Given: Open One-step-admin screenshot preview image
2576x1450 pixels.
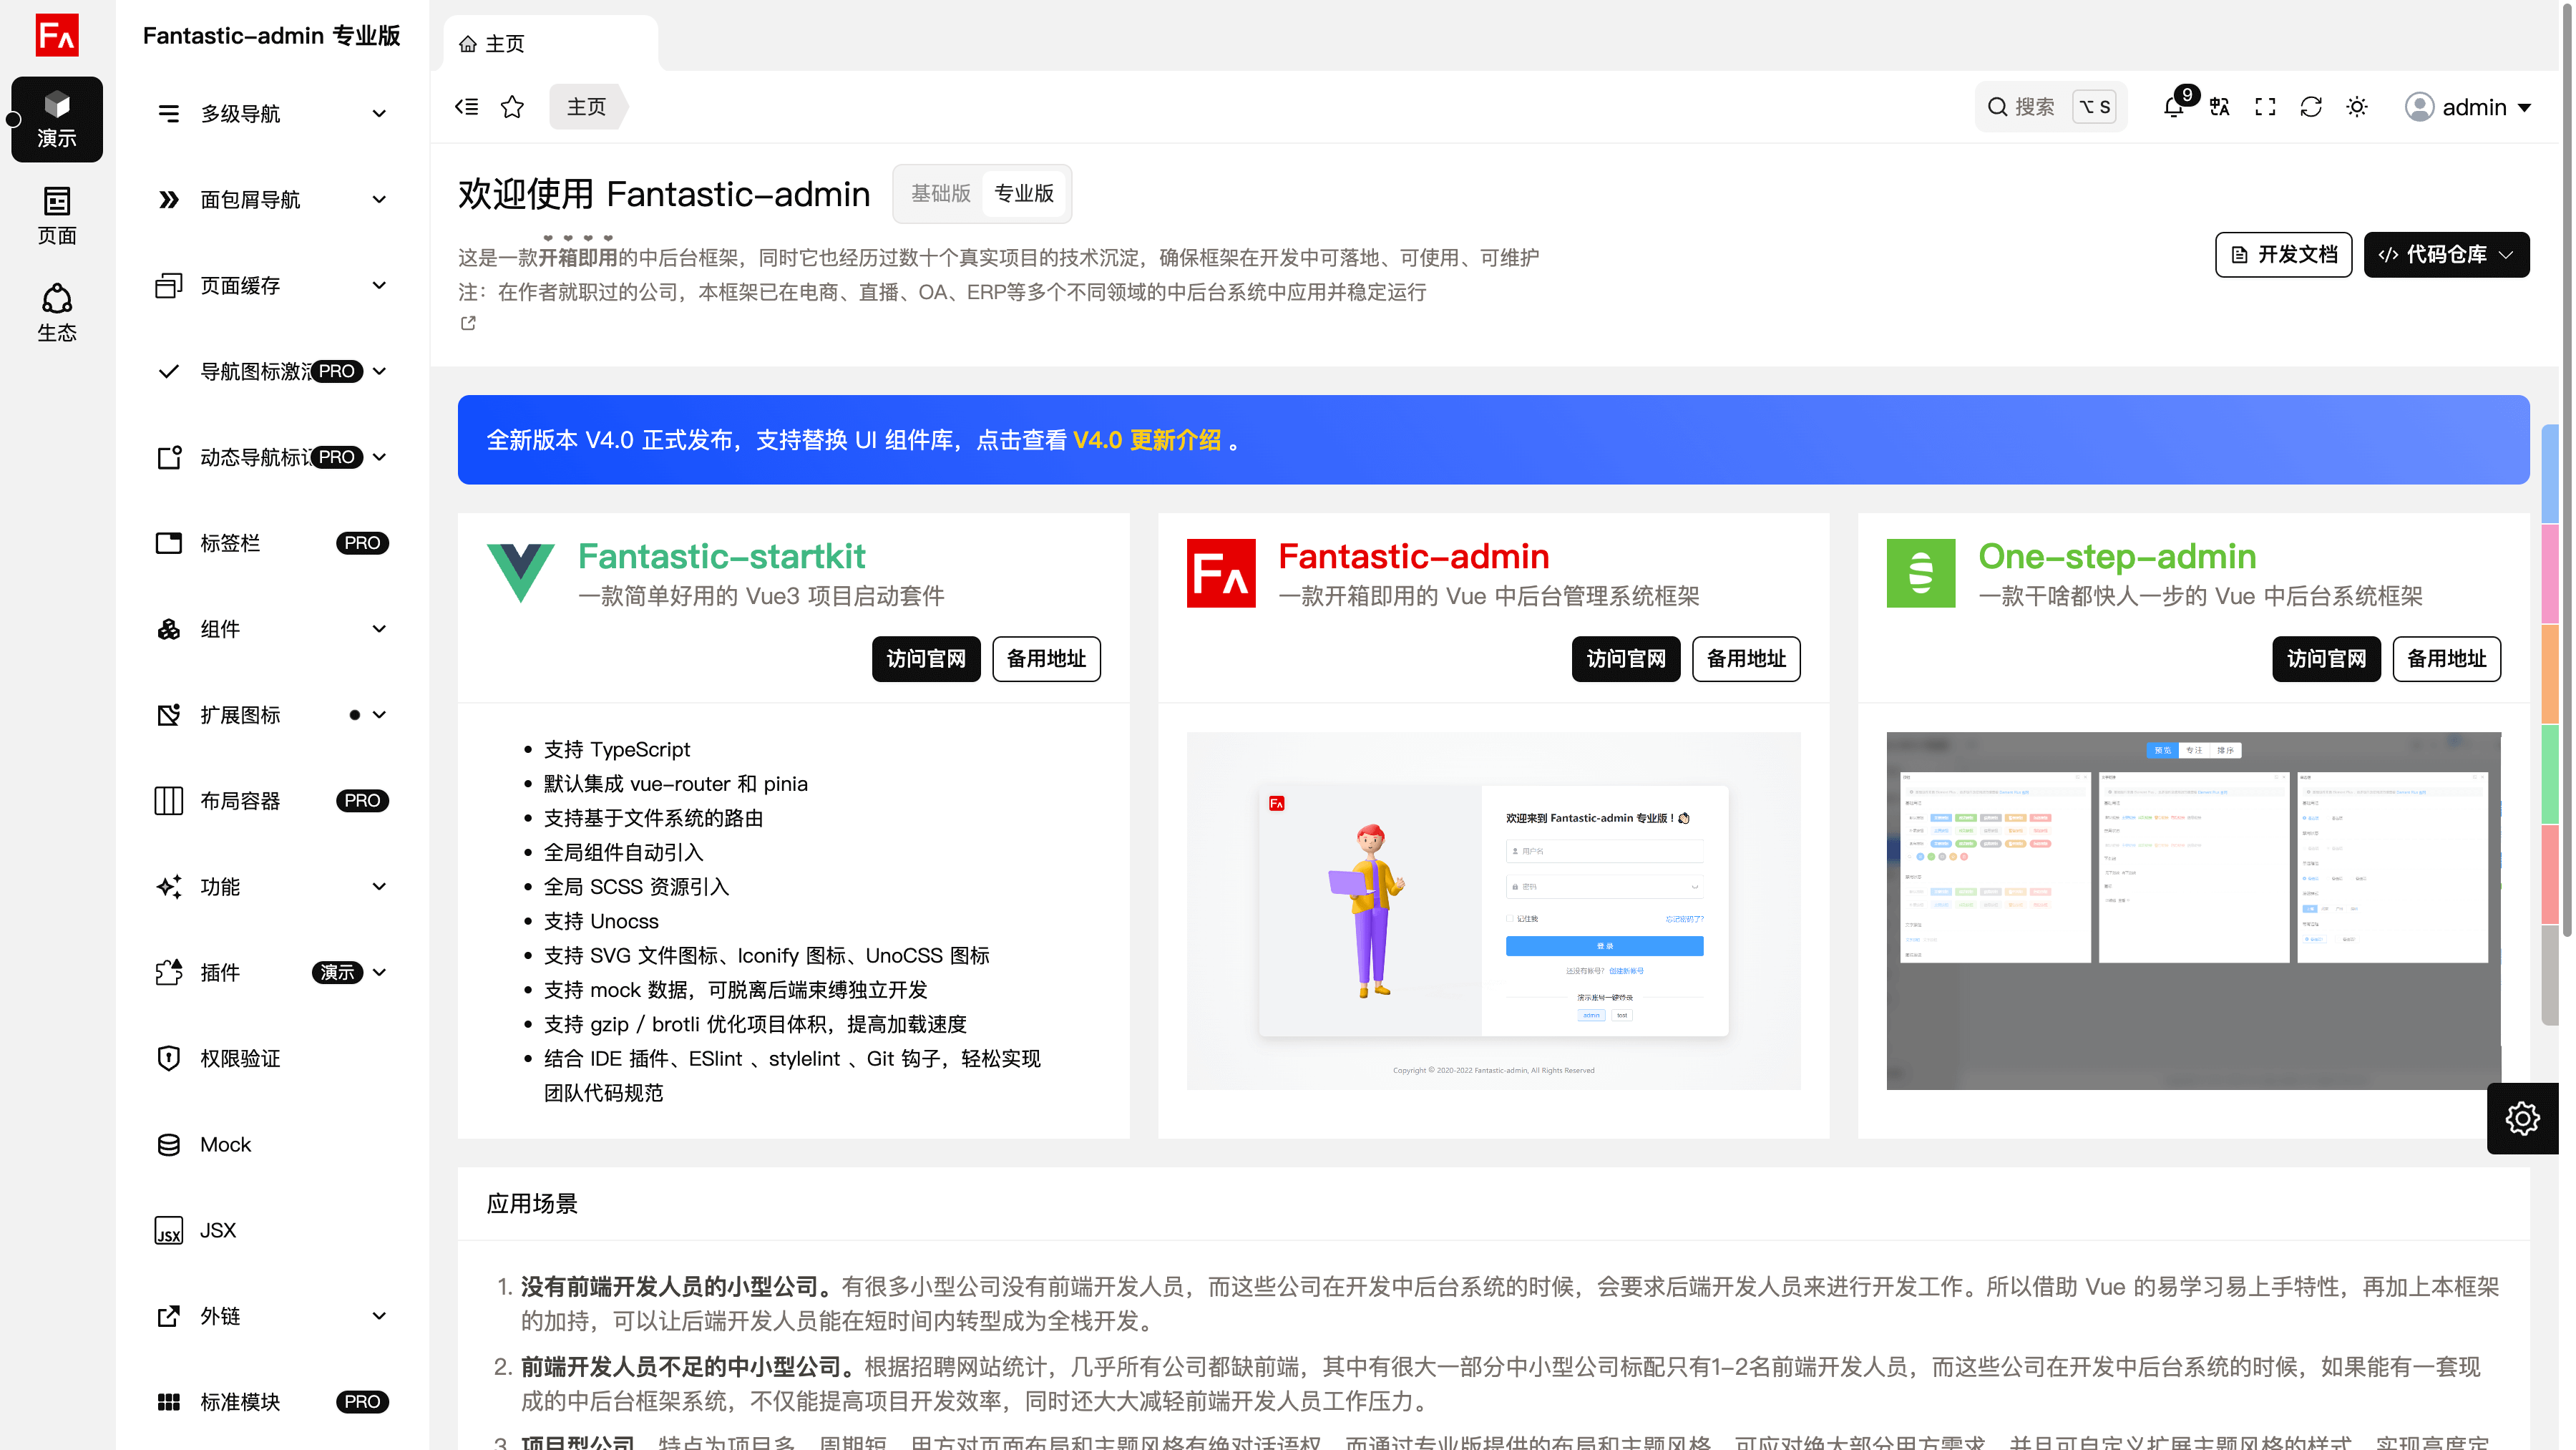Looking at the screenshot, I should (x=2193, y=911).
